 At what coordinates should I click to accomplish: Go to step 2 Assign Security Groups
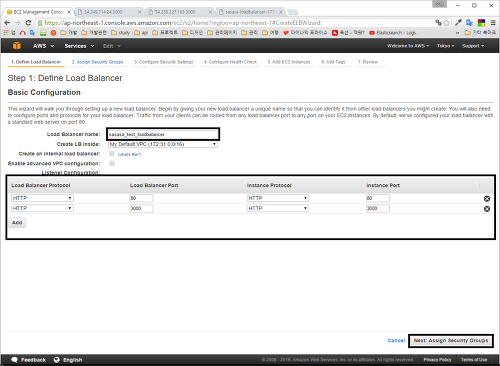(97, 62)
